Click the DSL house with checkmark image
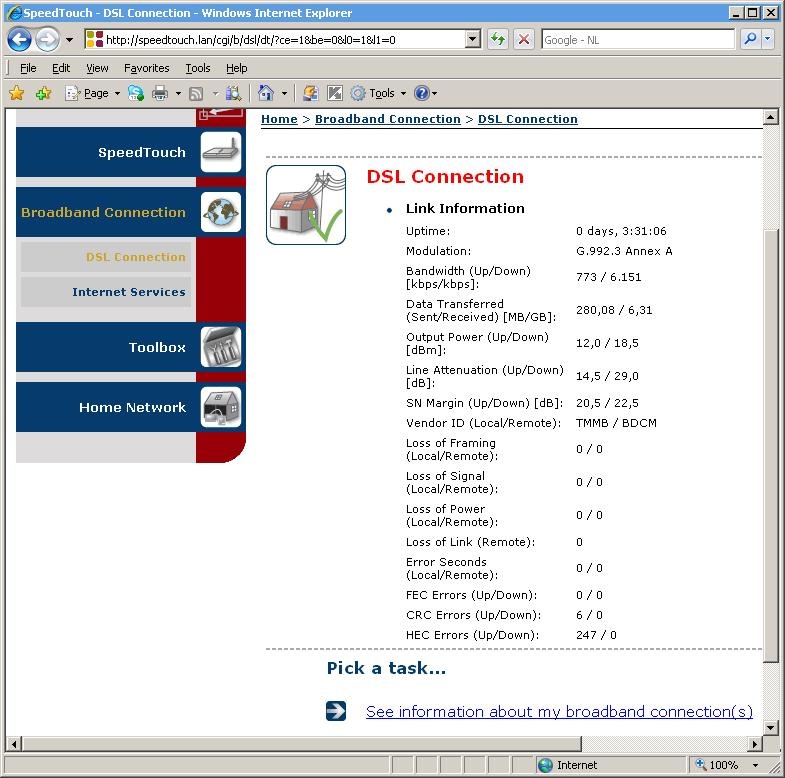Image resolution: width=785 pixels, height=778 pixels. pos(306,205)
